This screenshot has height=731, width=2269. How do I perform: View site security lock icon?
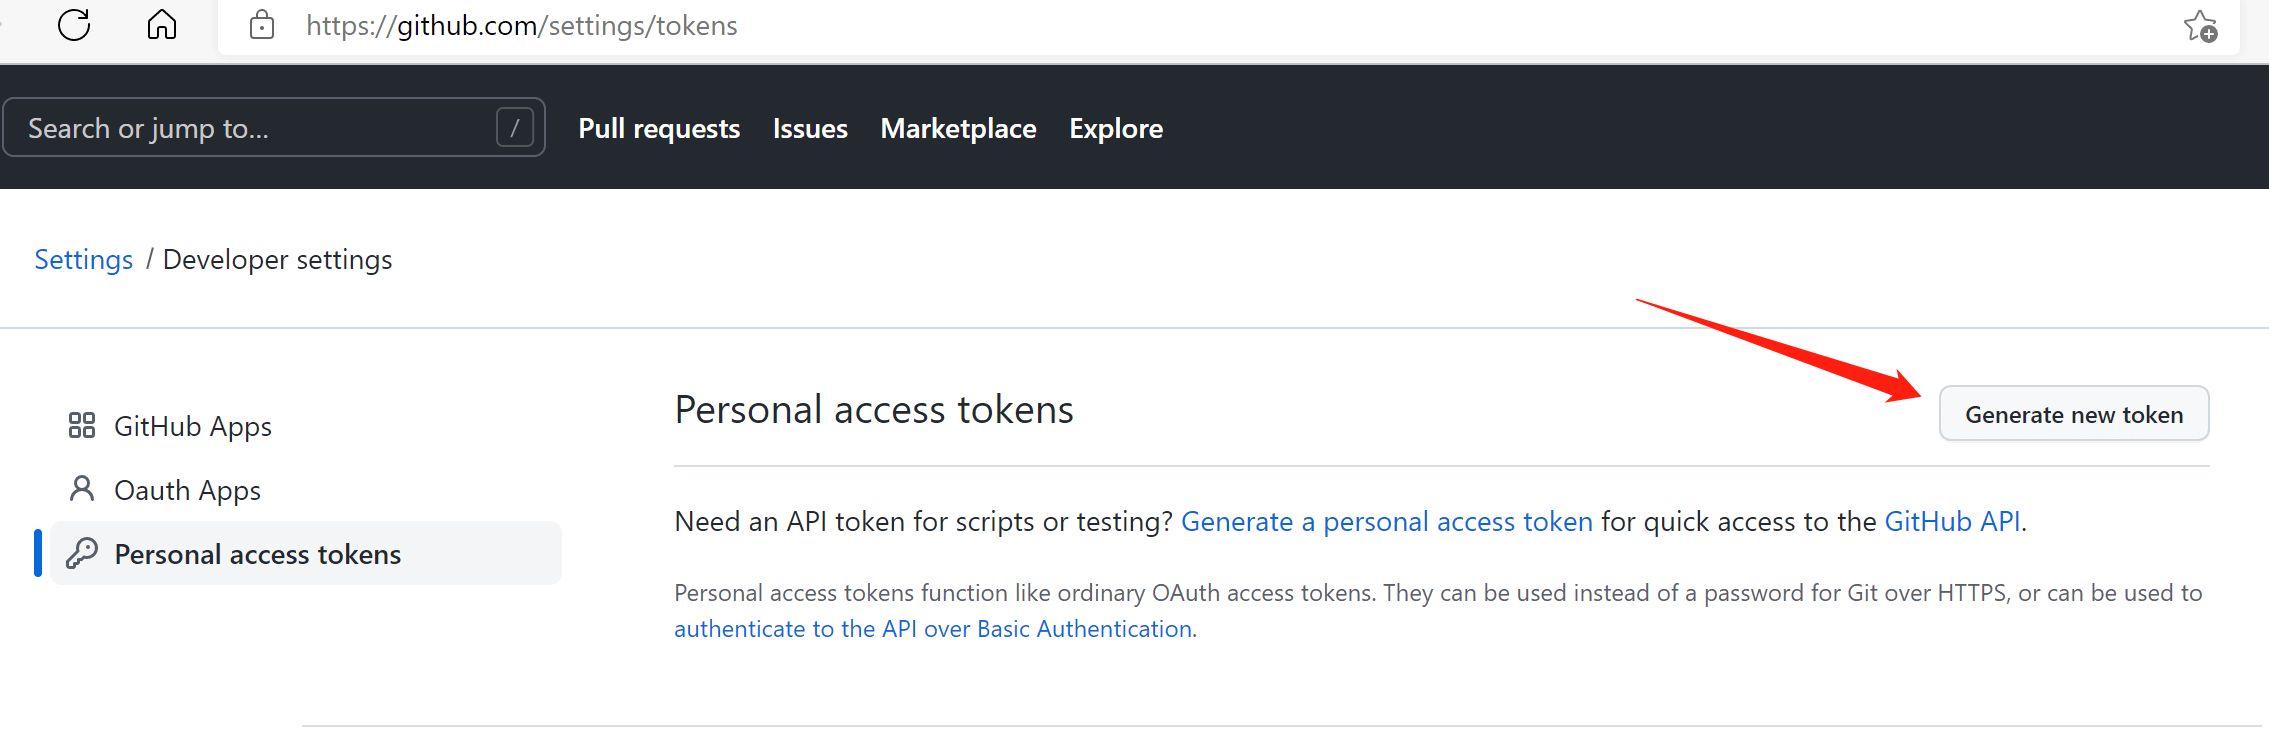pyautogui.click(x=262, y=25)
